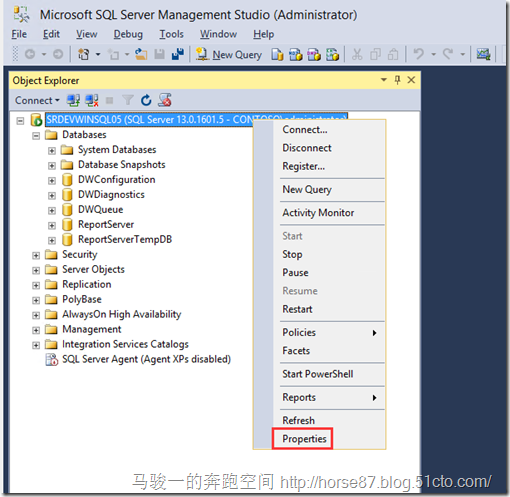This screenshot has width=510, height=497.
Task: Open the New Project dropdown arrow
Action: coord(98,54)
